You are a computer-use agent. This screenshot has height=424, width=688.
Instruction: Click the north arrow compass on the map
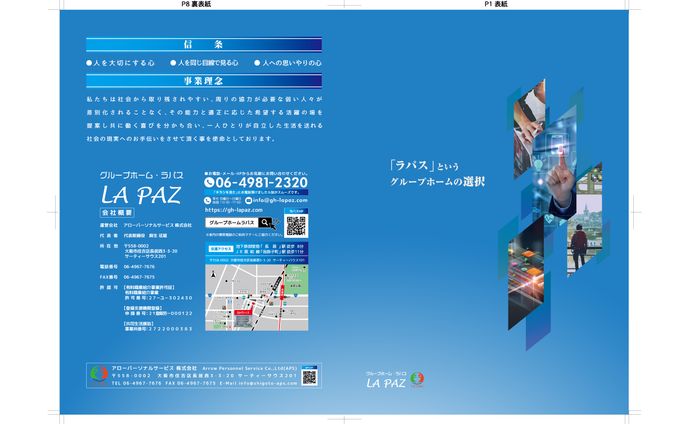click(x=213, y=274)
